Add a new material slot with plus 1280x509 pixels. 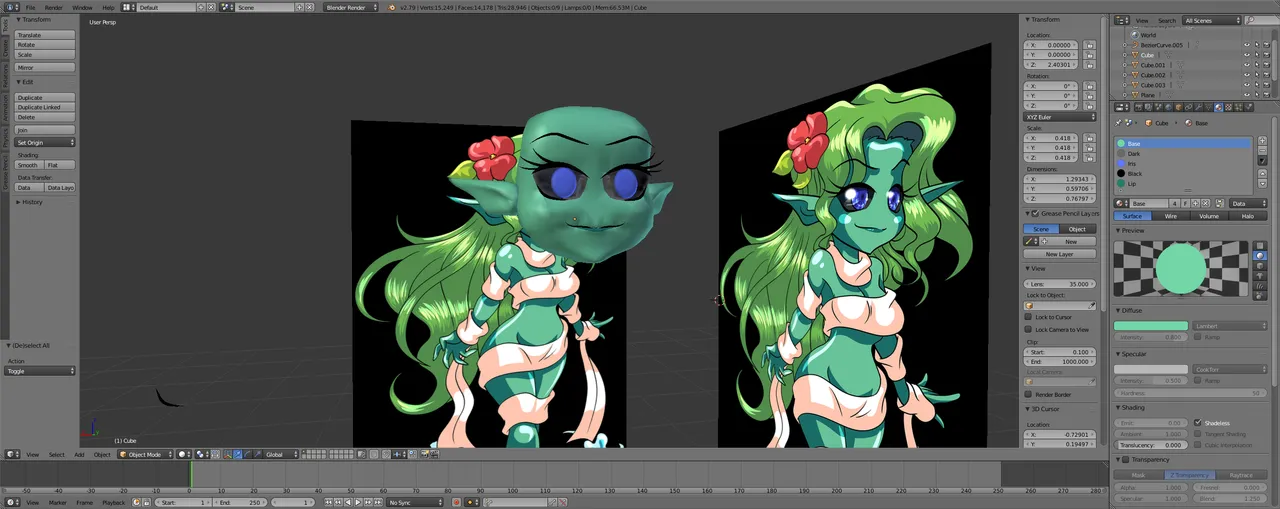click(1262, 140)
